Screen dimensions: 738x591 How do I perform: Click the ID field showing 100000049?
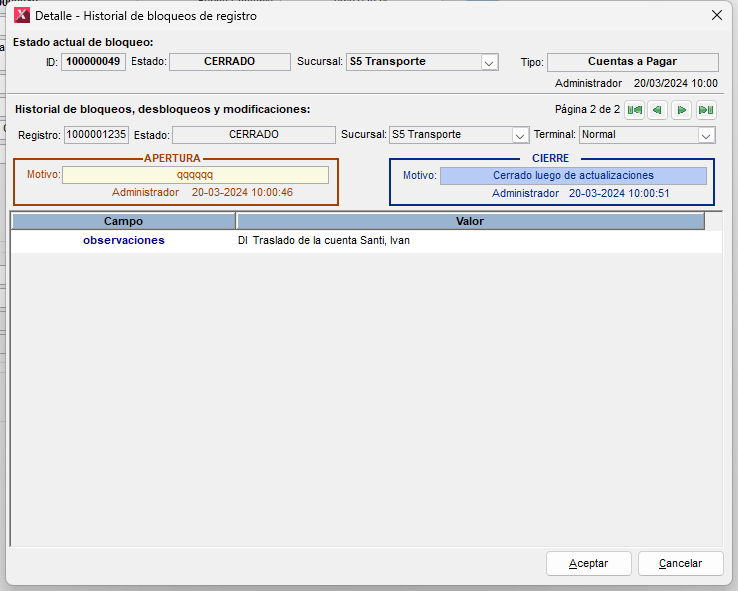[94, 62]
